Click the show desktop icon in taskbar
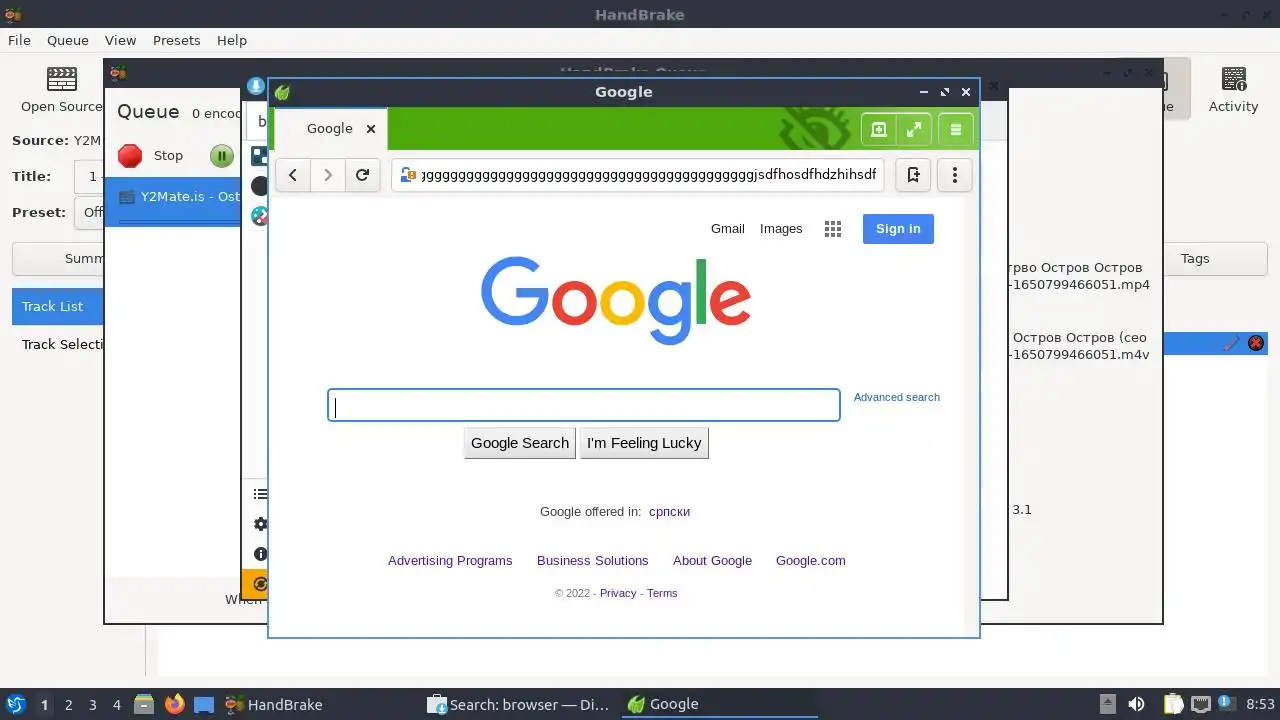 [204, 704]
